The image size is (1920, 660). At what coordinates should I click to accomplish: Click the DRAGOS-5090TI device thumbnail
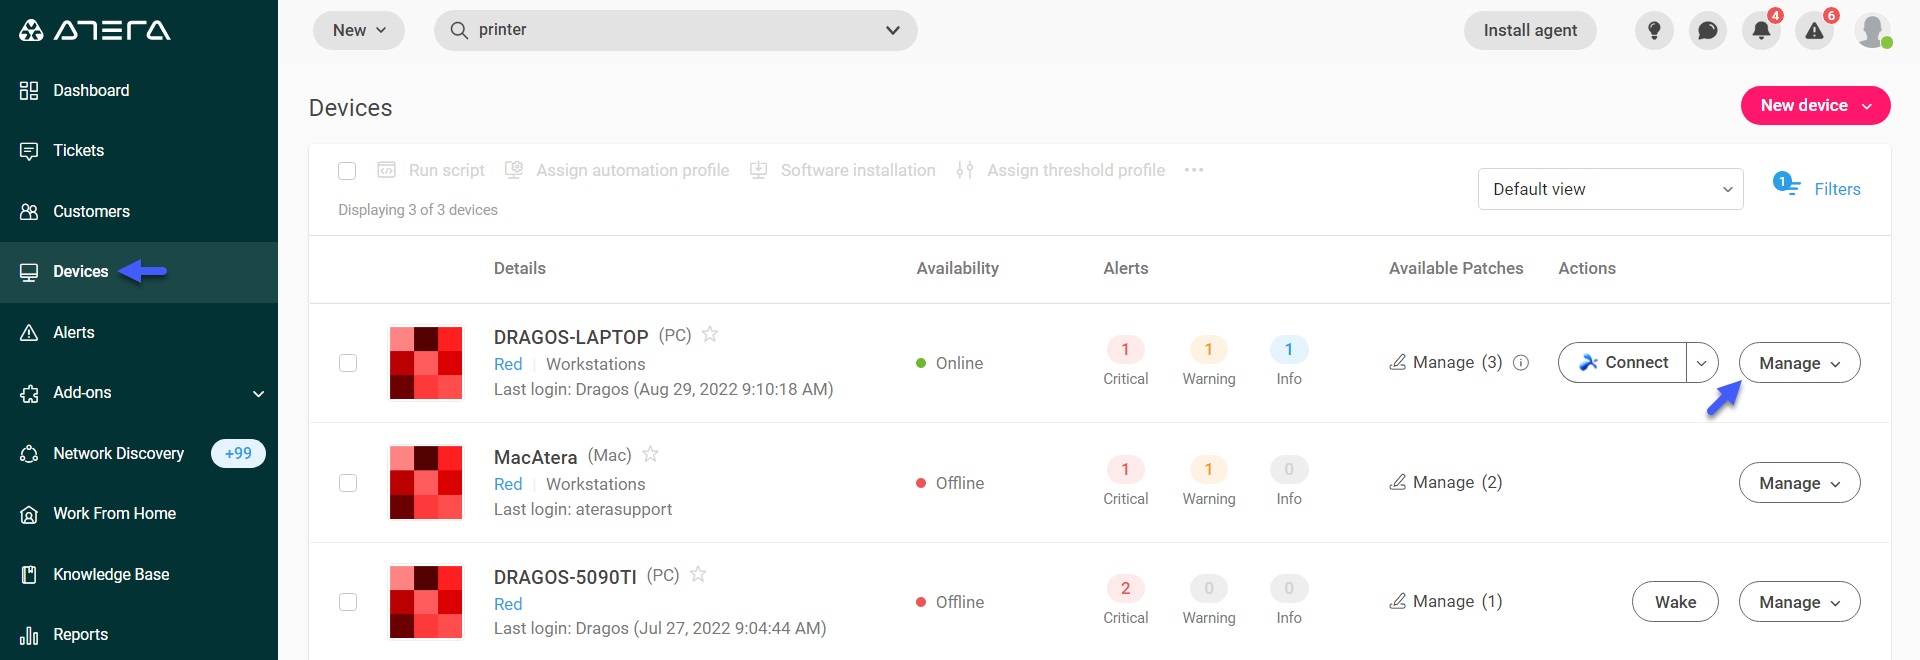click(x=426, y=602)
